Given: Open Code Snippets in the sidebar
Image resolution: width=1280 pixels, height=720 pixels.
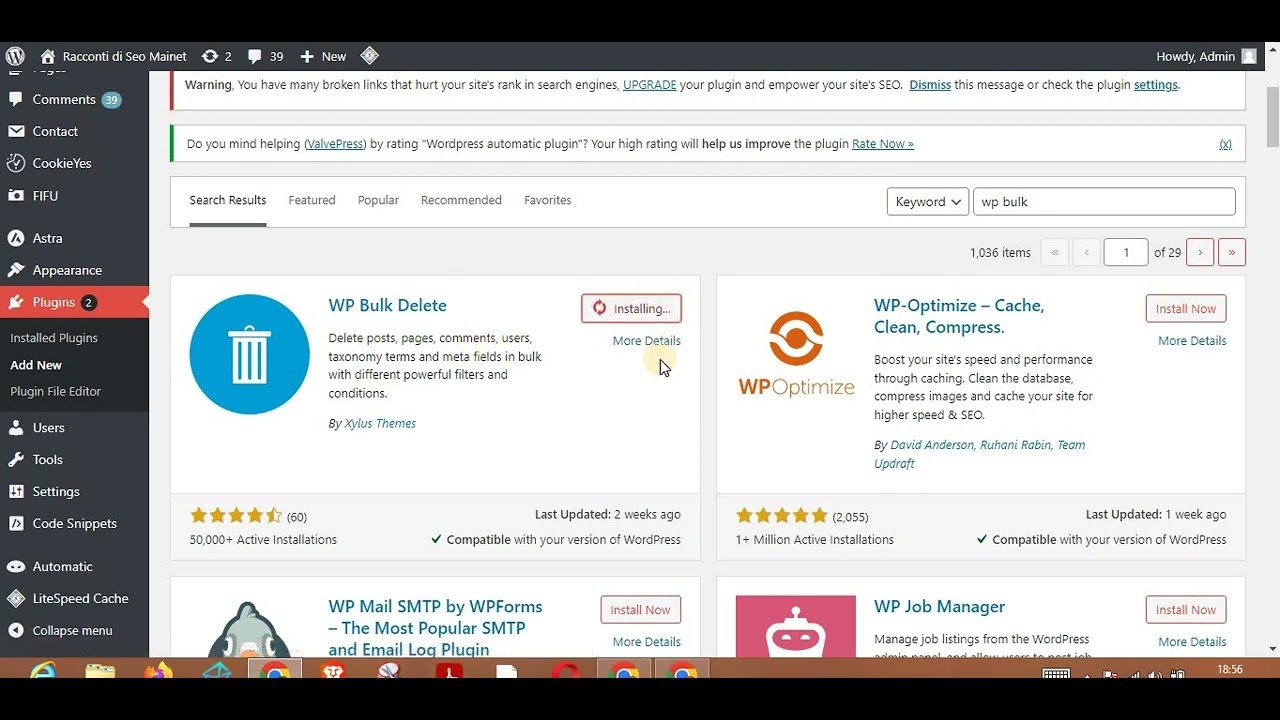Looking at the screenshot, I should pyautogui.click(x=74, y=523).
